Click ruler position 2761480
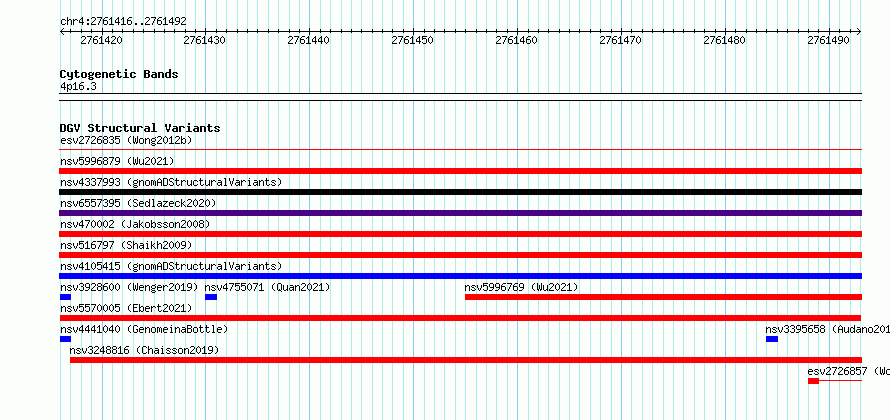The image size is (890, 420). (x=724, y=40)
